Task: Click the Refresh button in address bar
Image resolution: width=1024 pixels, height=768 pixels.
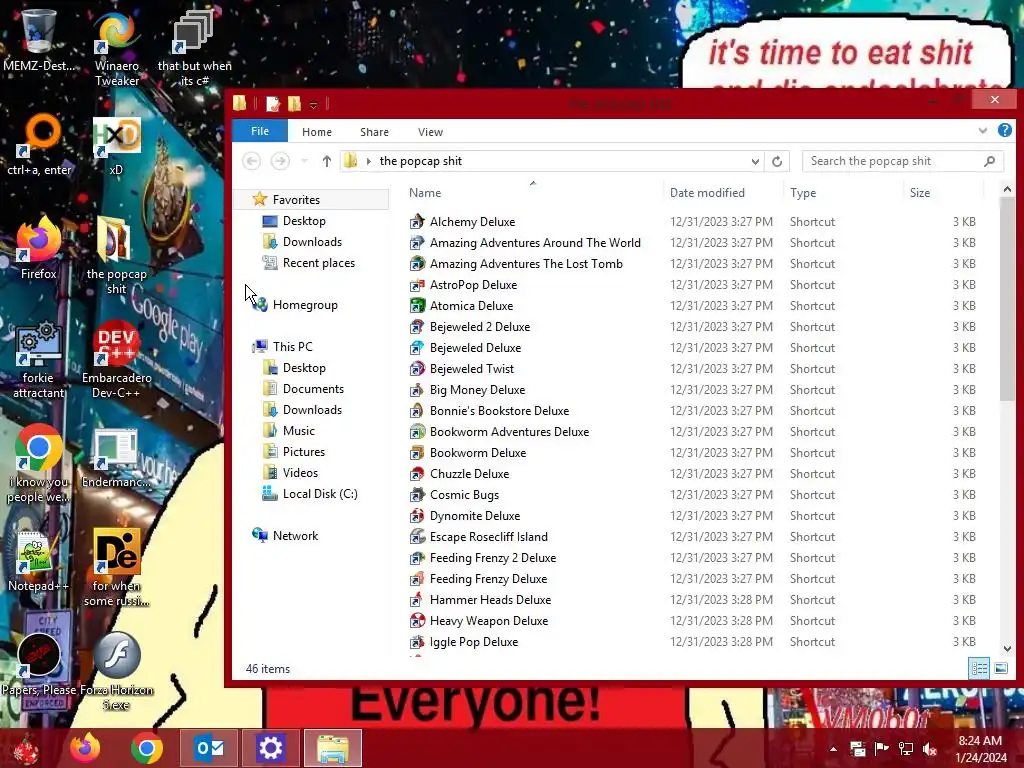Action: click(x=776, y=161)
